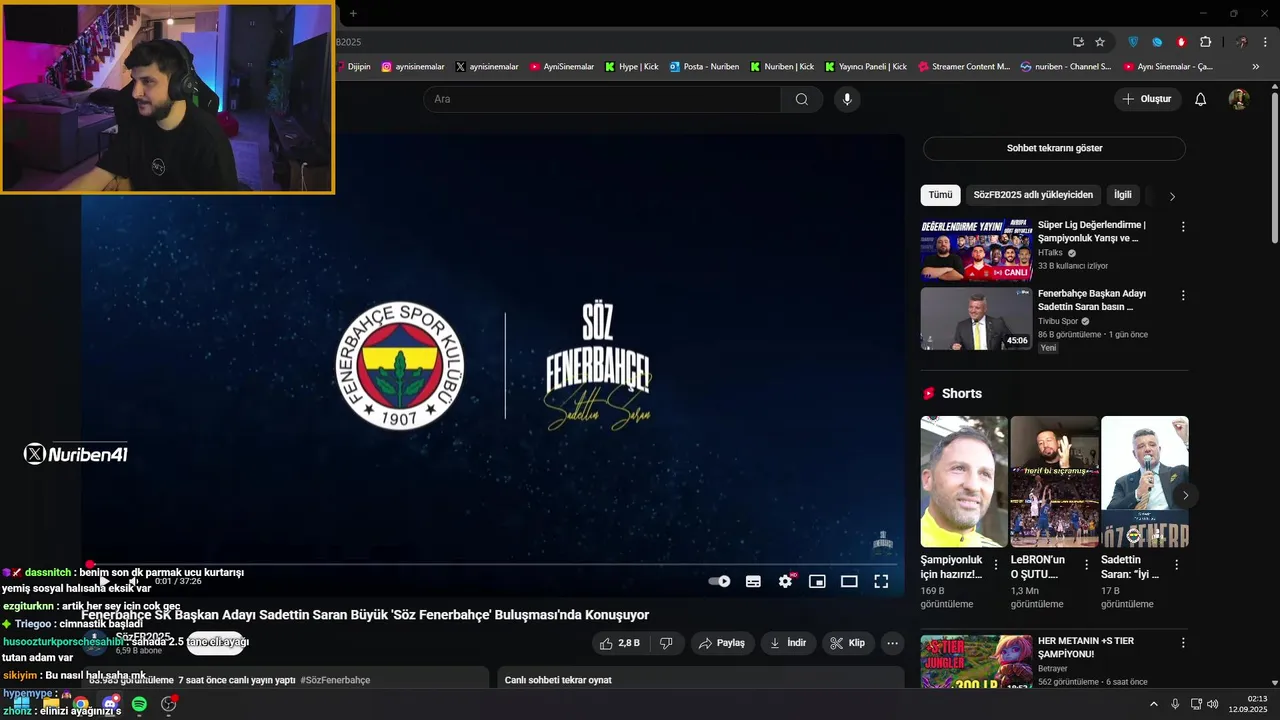1280x720 pixels.
Task: Open the browser extensions puzzle icon
Action: point(1205,42)
